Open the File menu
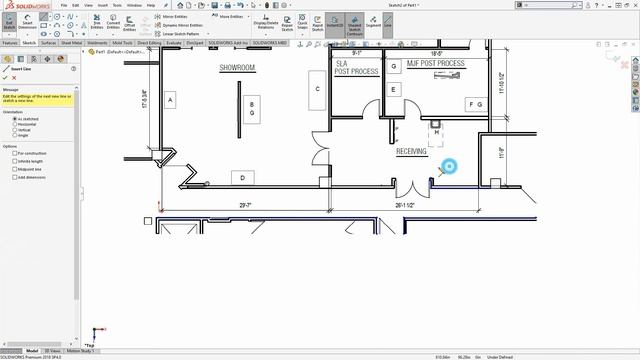640x360 pixels. click(64, 6)
